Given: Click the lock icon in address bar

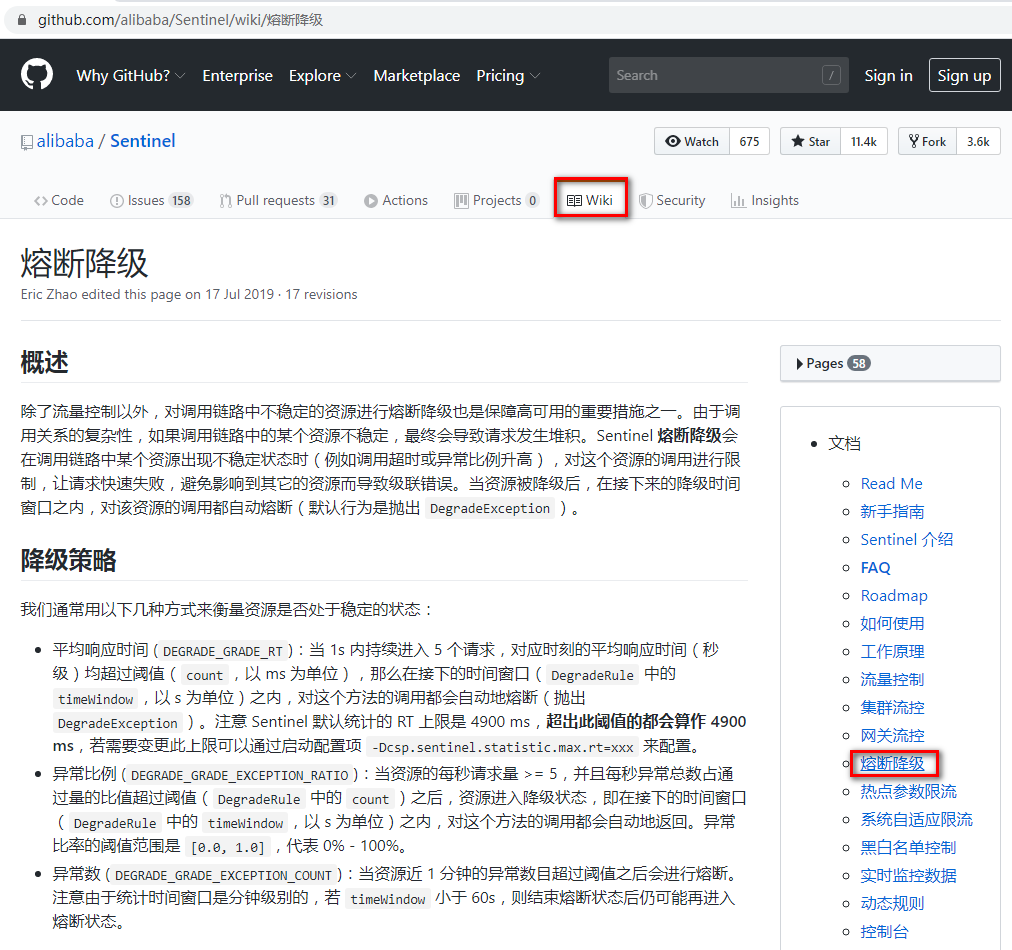Looking at the screenshot, I should point(21,20).
